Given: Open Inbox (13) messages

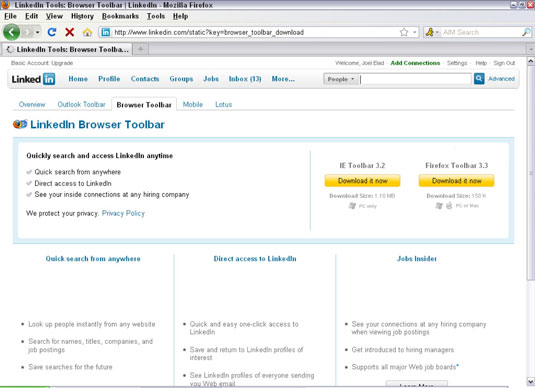Looking at the screenshot, I should [x=245, y=79].
